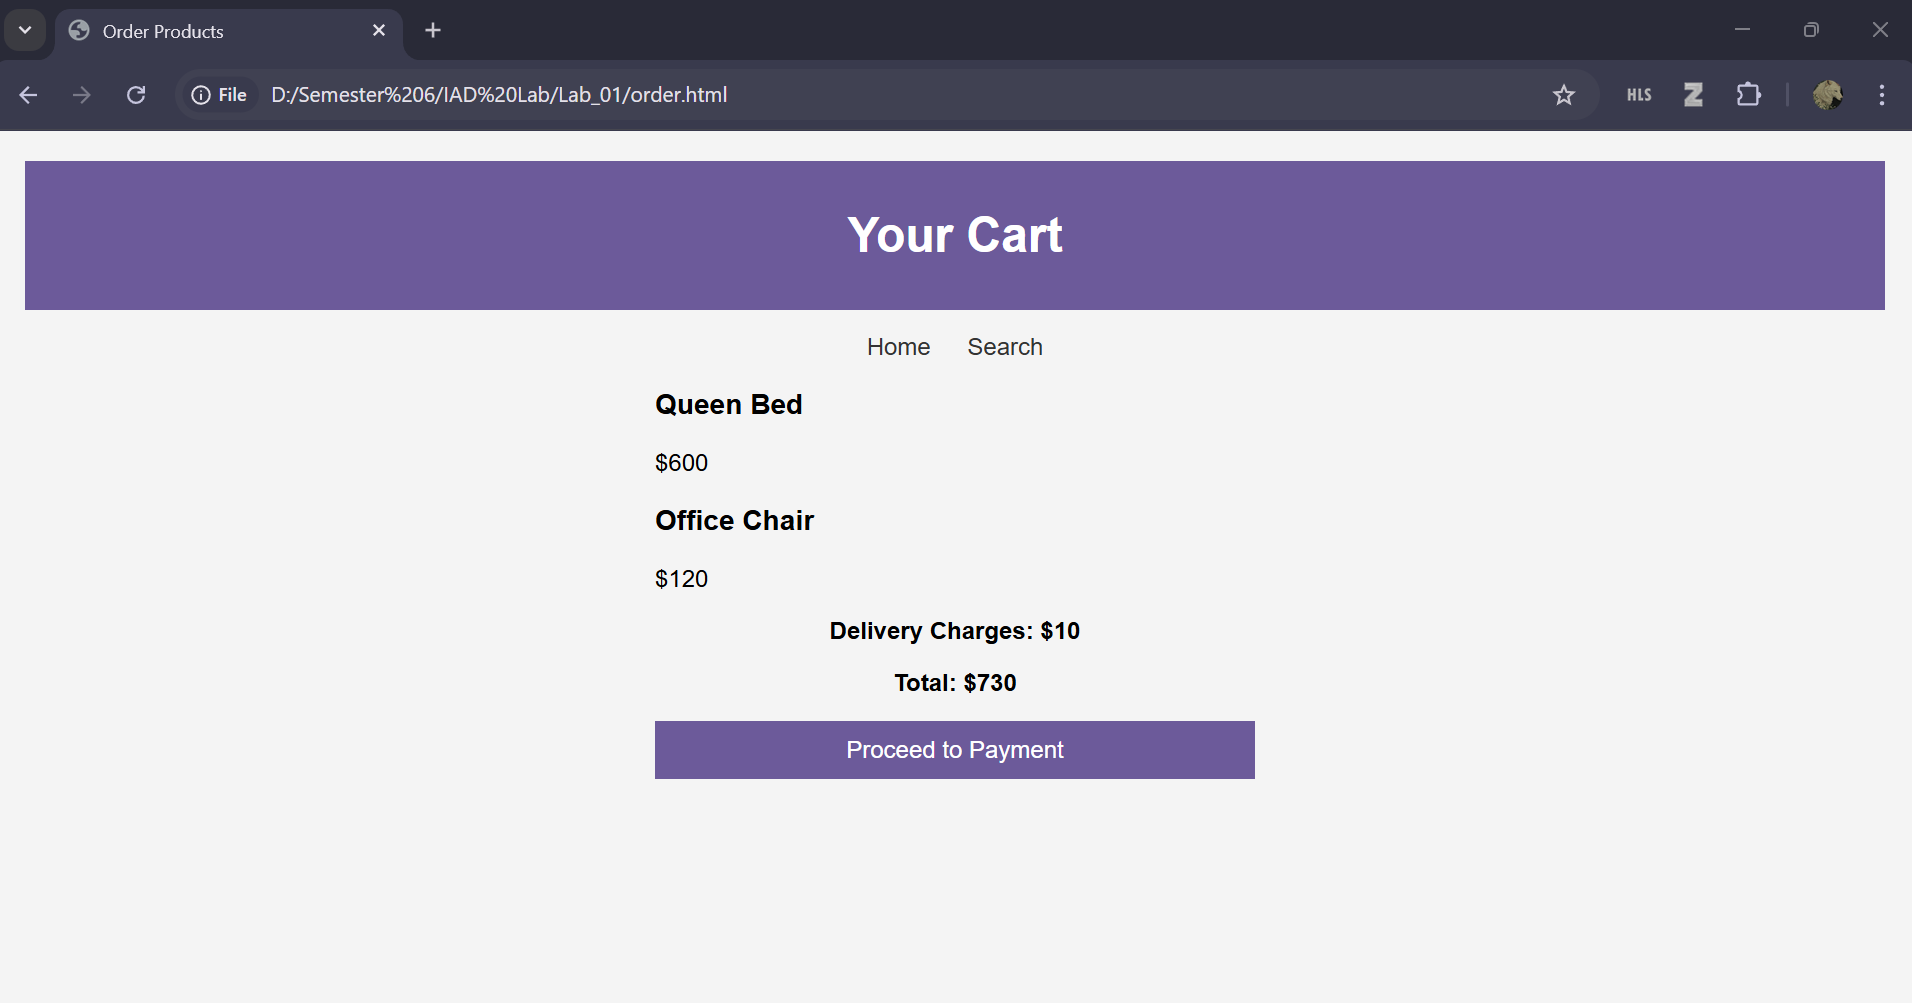The height and width of the screenshot is (1003, 1912).
Task: Open site info via the File badge
Action: (x=218, y=95)
